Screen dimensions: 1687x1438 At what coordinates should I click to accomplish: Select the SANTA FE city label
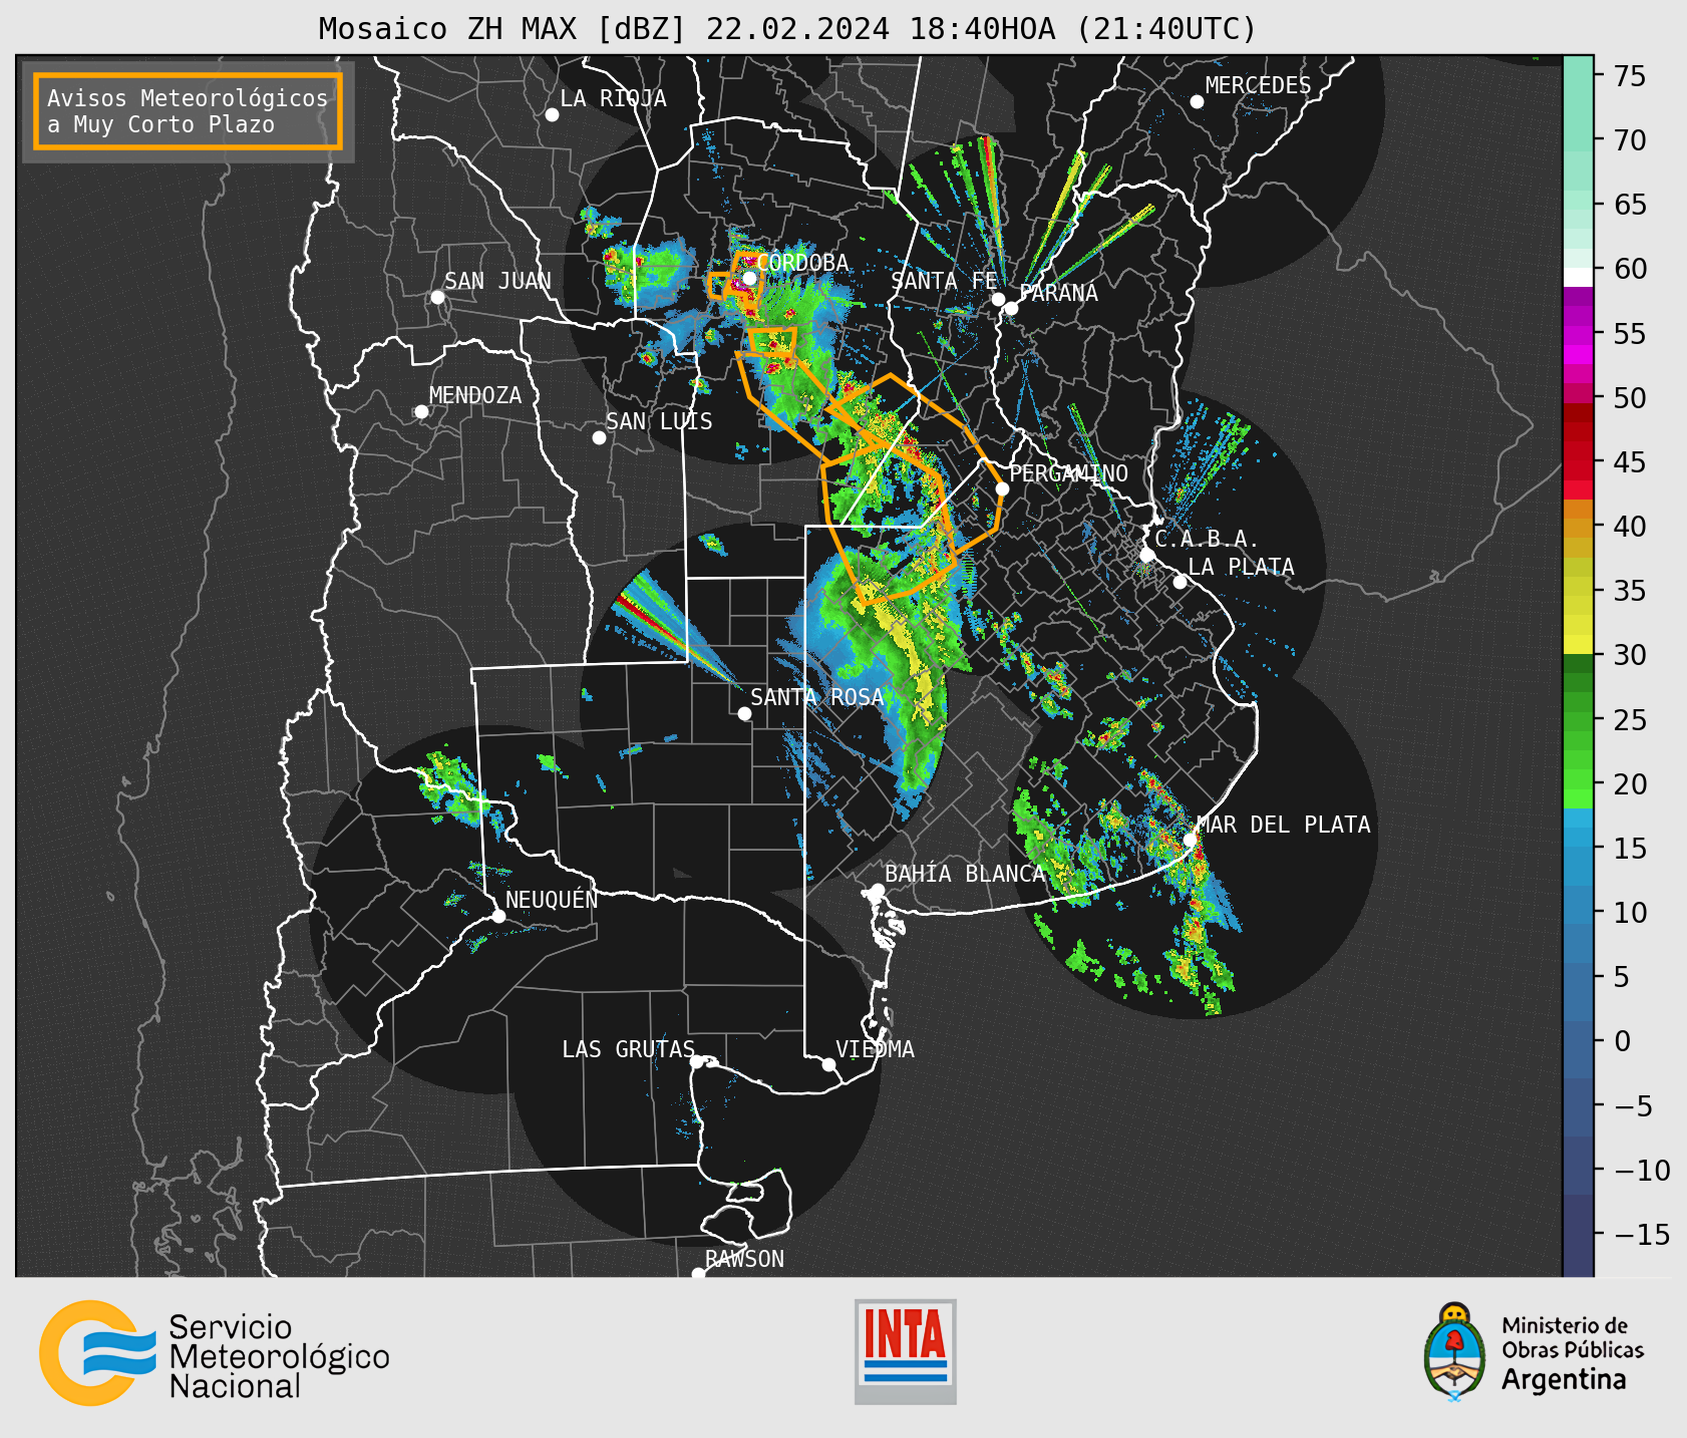tap(944, 281)
